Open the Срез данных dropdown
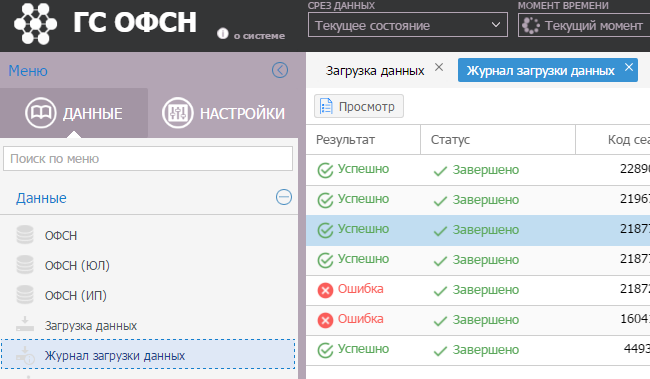 pos(407,25)
